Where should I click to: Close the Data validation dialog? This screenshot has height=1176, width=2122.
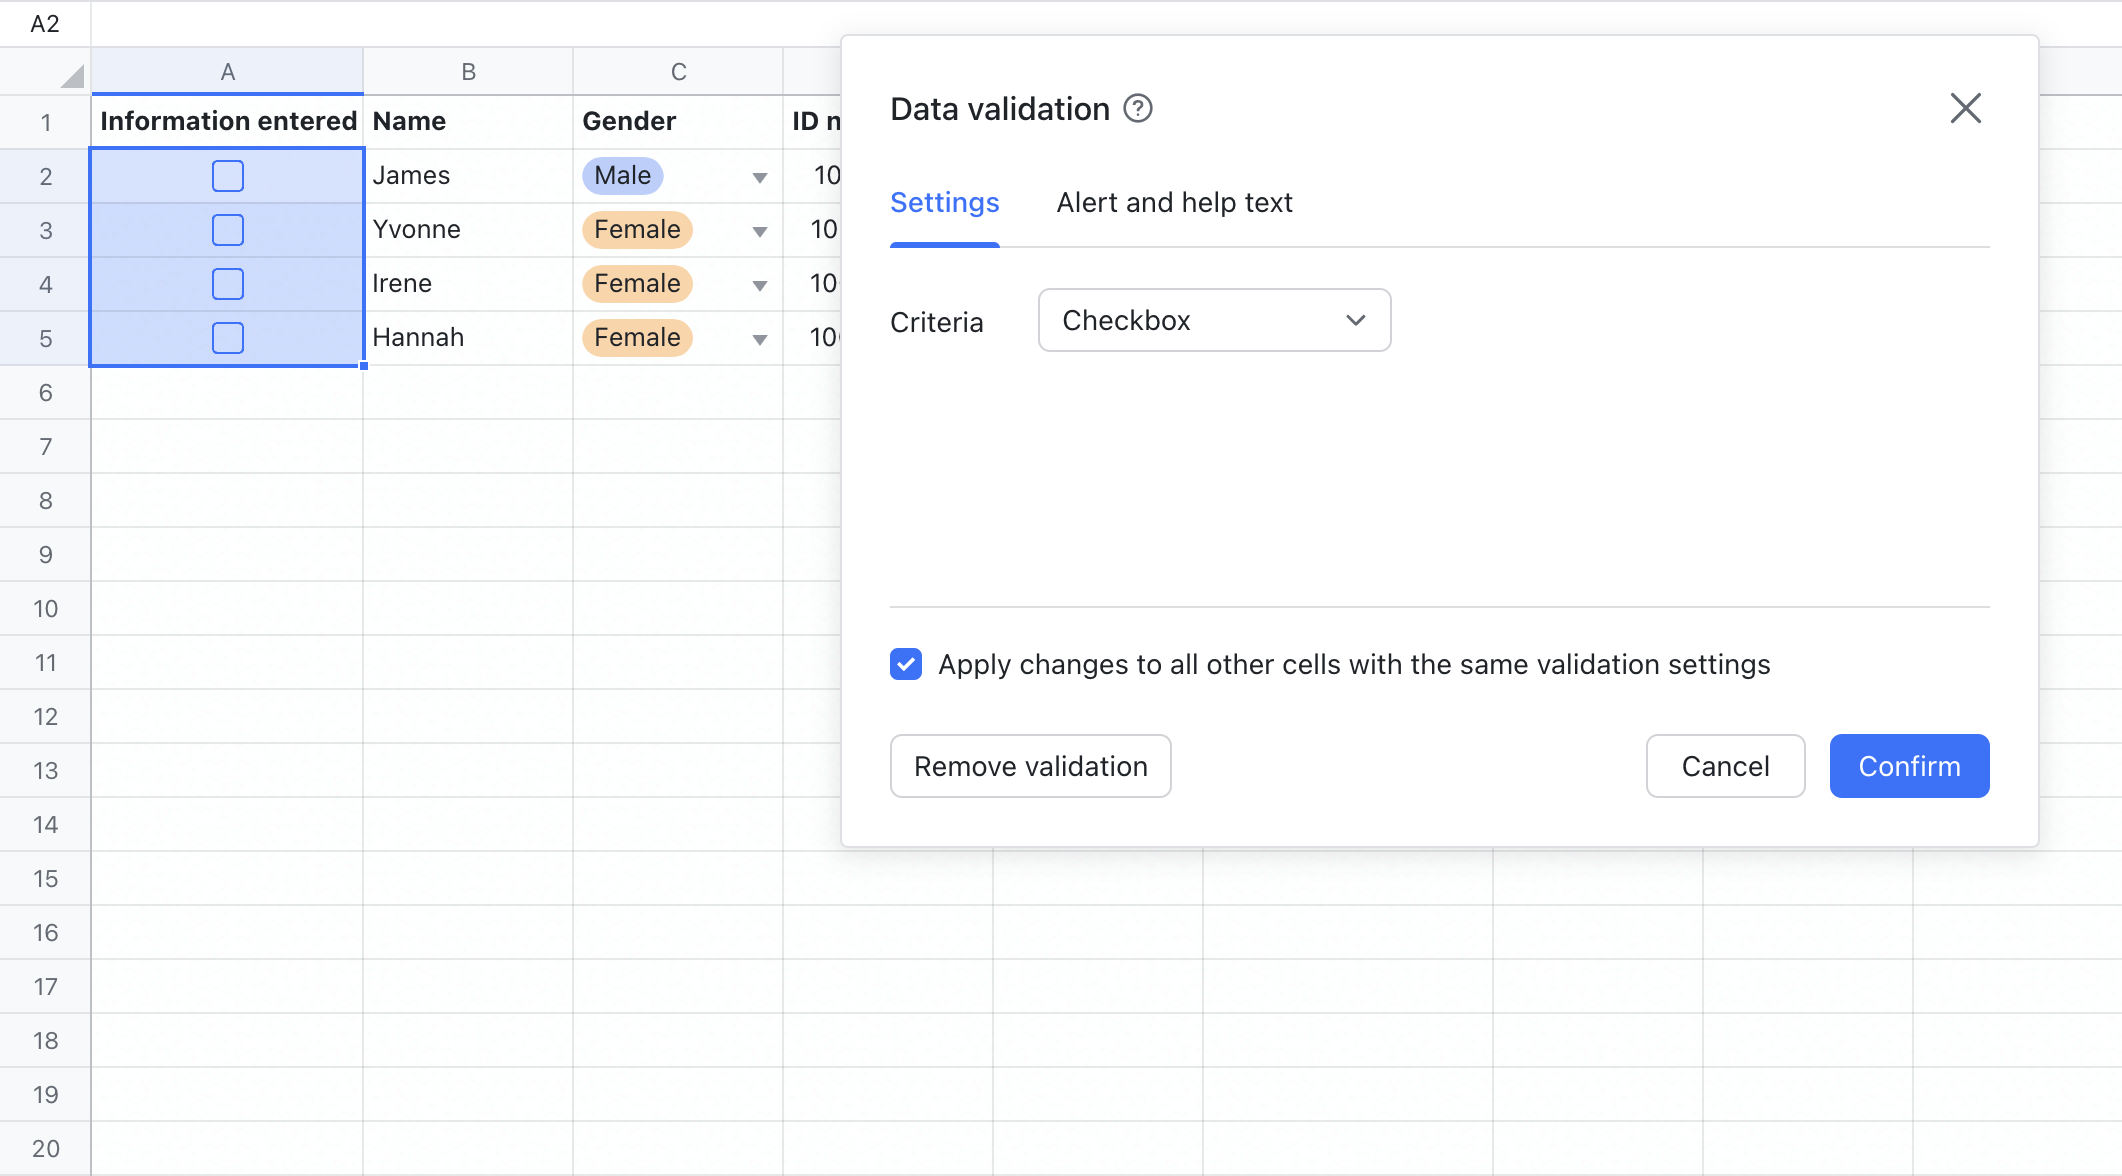pyautogui.click(x=1965, y=108)
